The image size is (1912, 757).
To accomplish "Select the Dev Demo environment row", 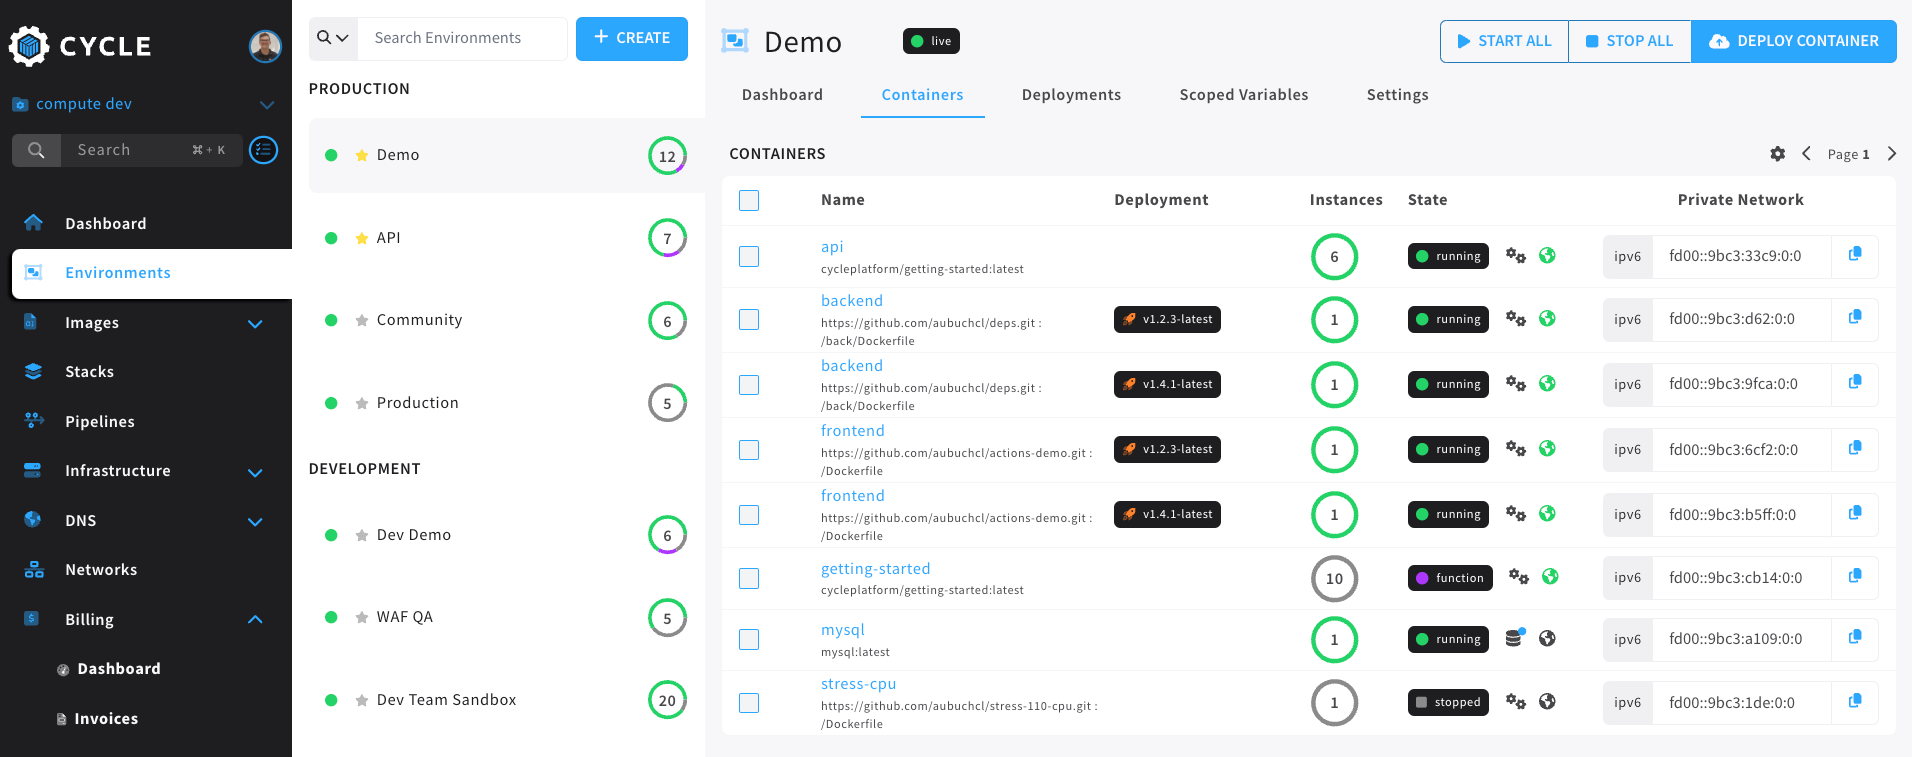I will 506,535.
